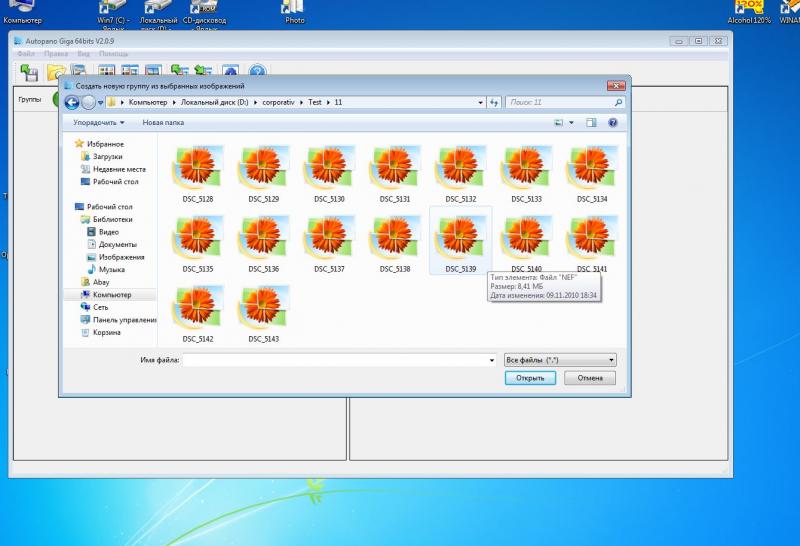
Task: Open dialog help via blue question icon
Action: [x=613, y=122]
